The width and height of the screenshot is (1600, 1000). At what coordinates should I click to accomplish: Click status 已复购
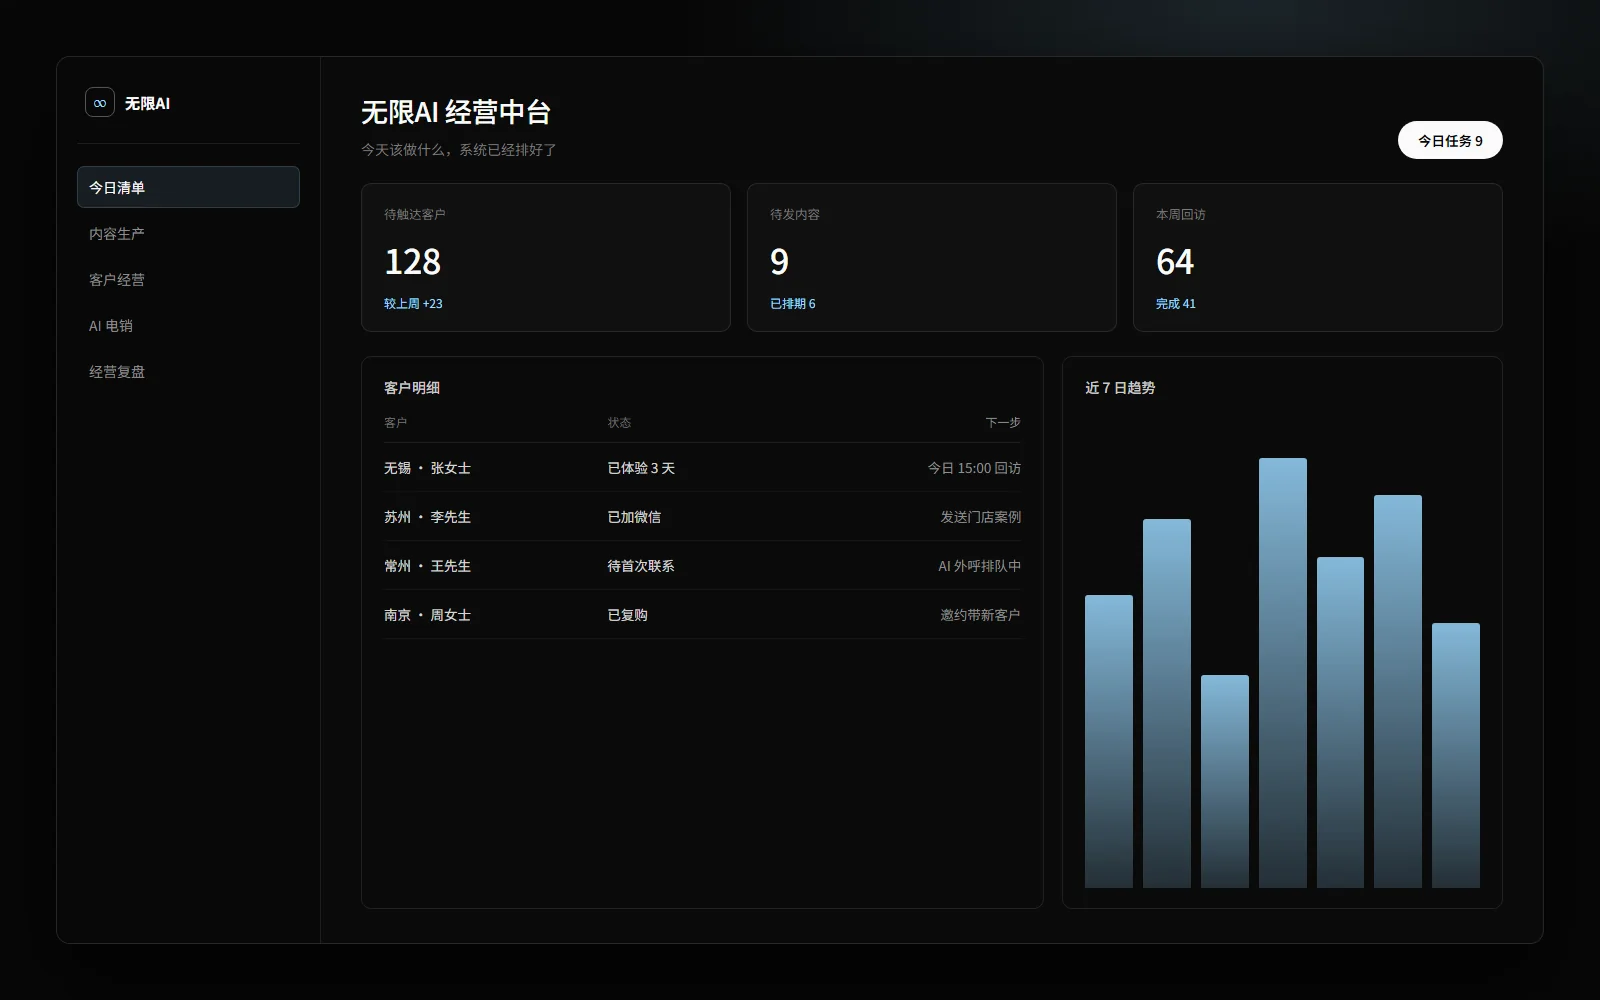(x=627, y=615)
